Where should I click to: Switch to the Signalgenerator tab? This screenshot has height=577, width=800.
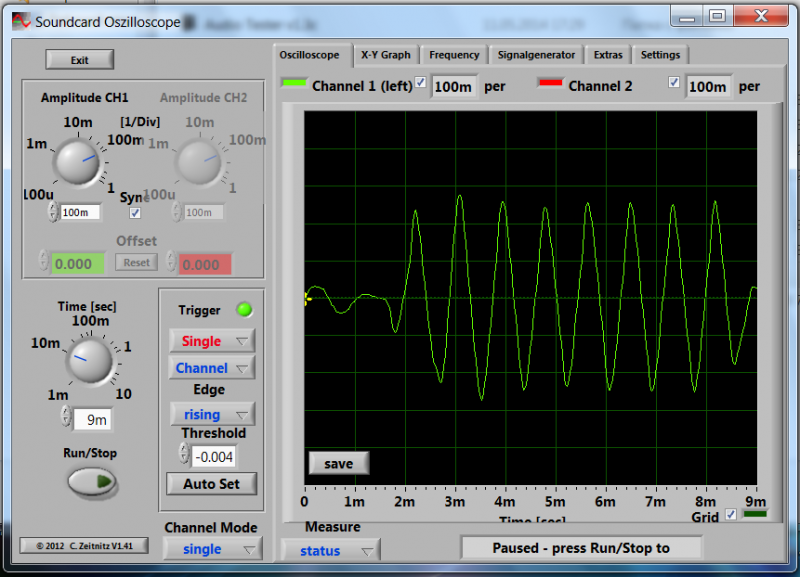536,55
